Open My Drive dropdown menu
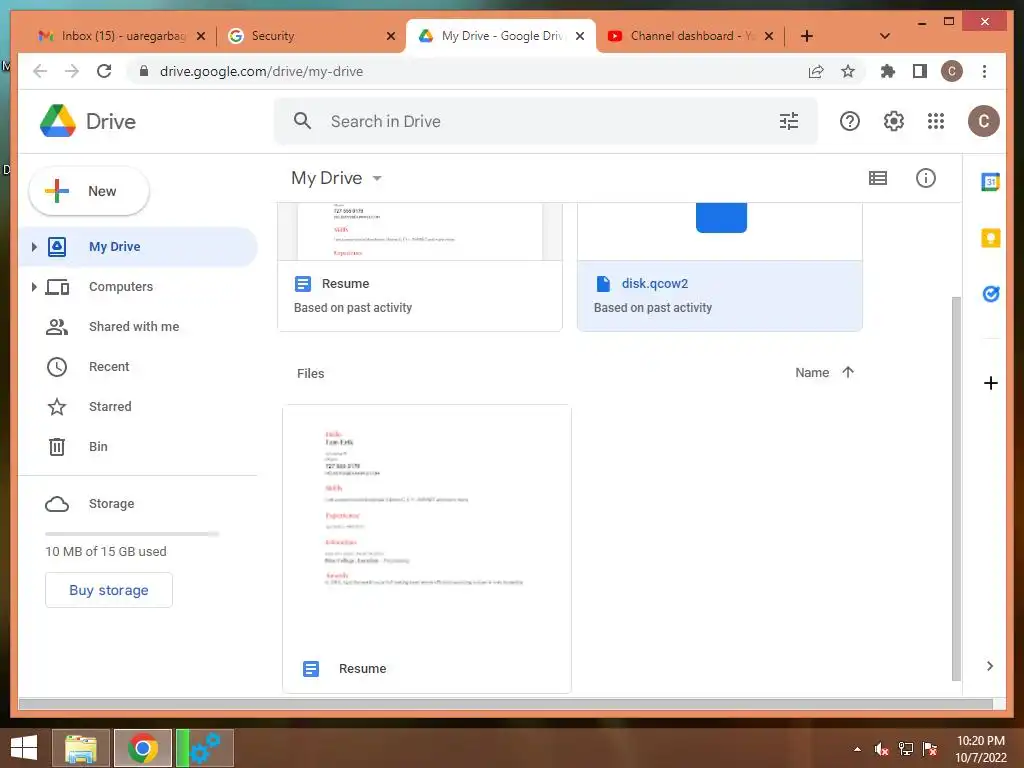 click(336, 178)
